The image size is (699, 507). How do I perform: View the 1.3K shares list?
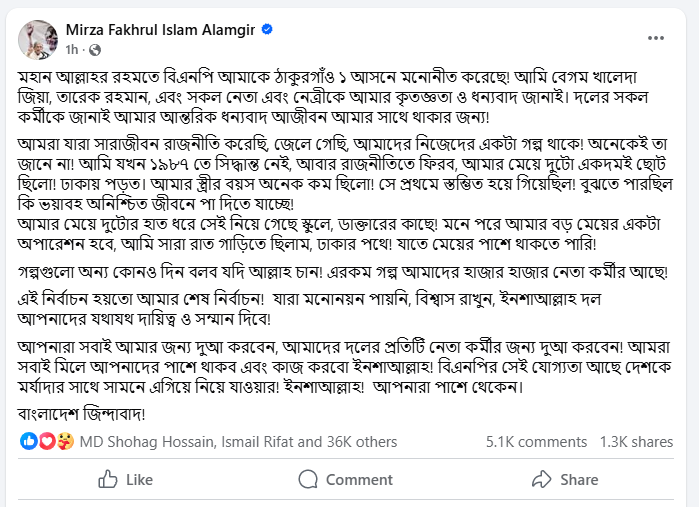click(636, 441)
